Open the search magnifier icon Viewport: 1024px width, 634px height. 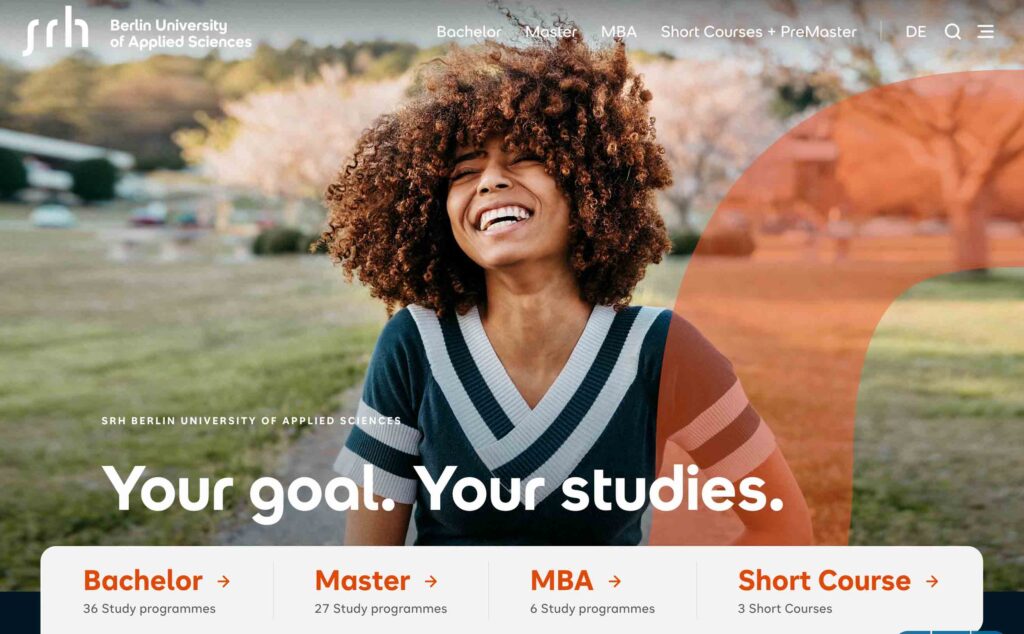pyautogui.click(x=952, y=31)
